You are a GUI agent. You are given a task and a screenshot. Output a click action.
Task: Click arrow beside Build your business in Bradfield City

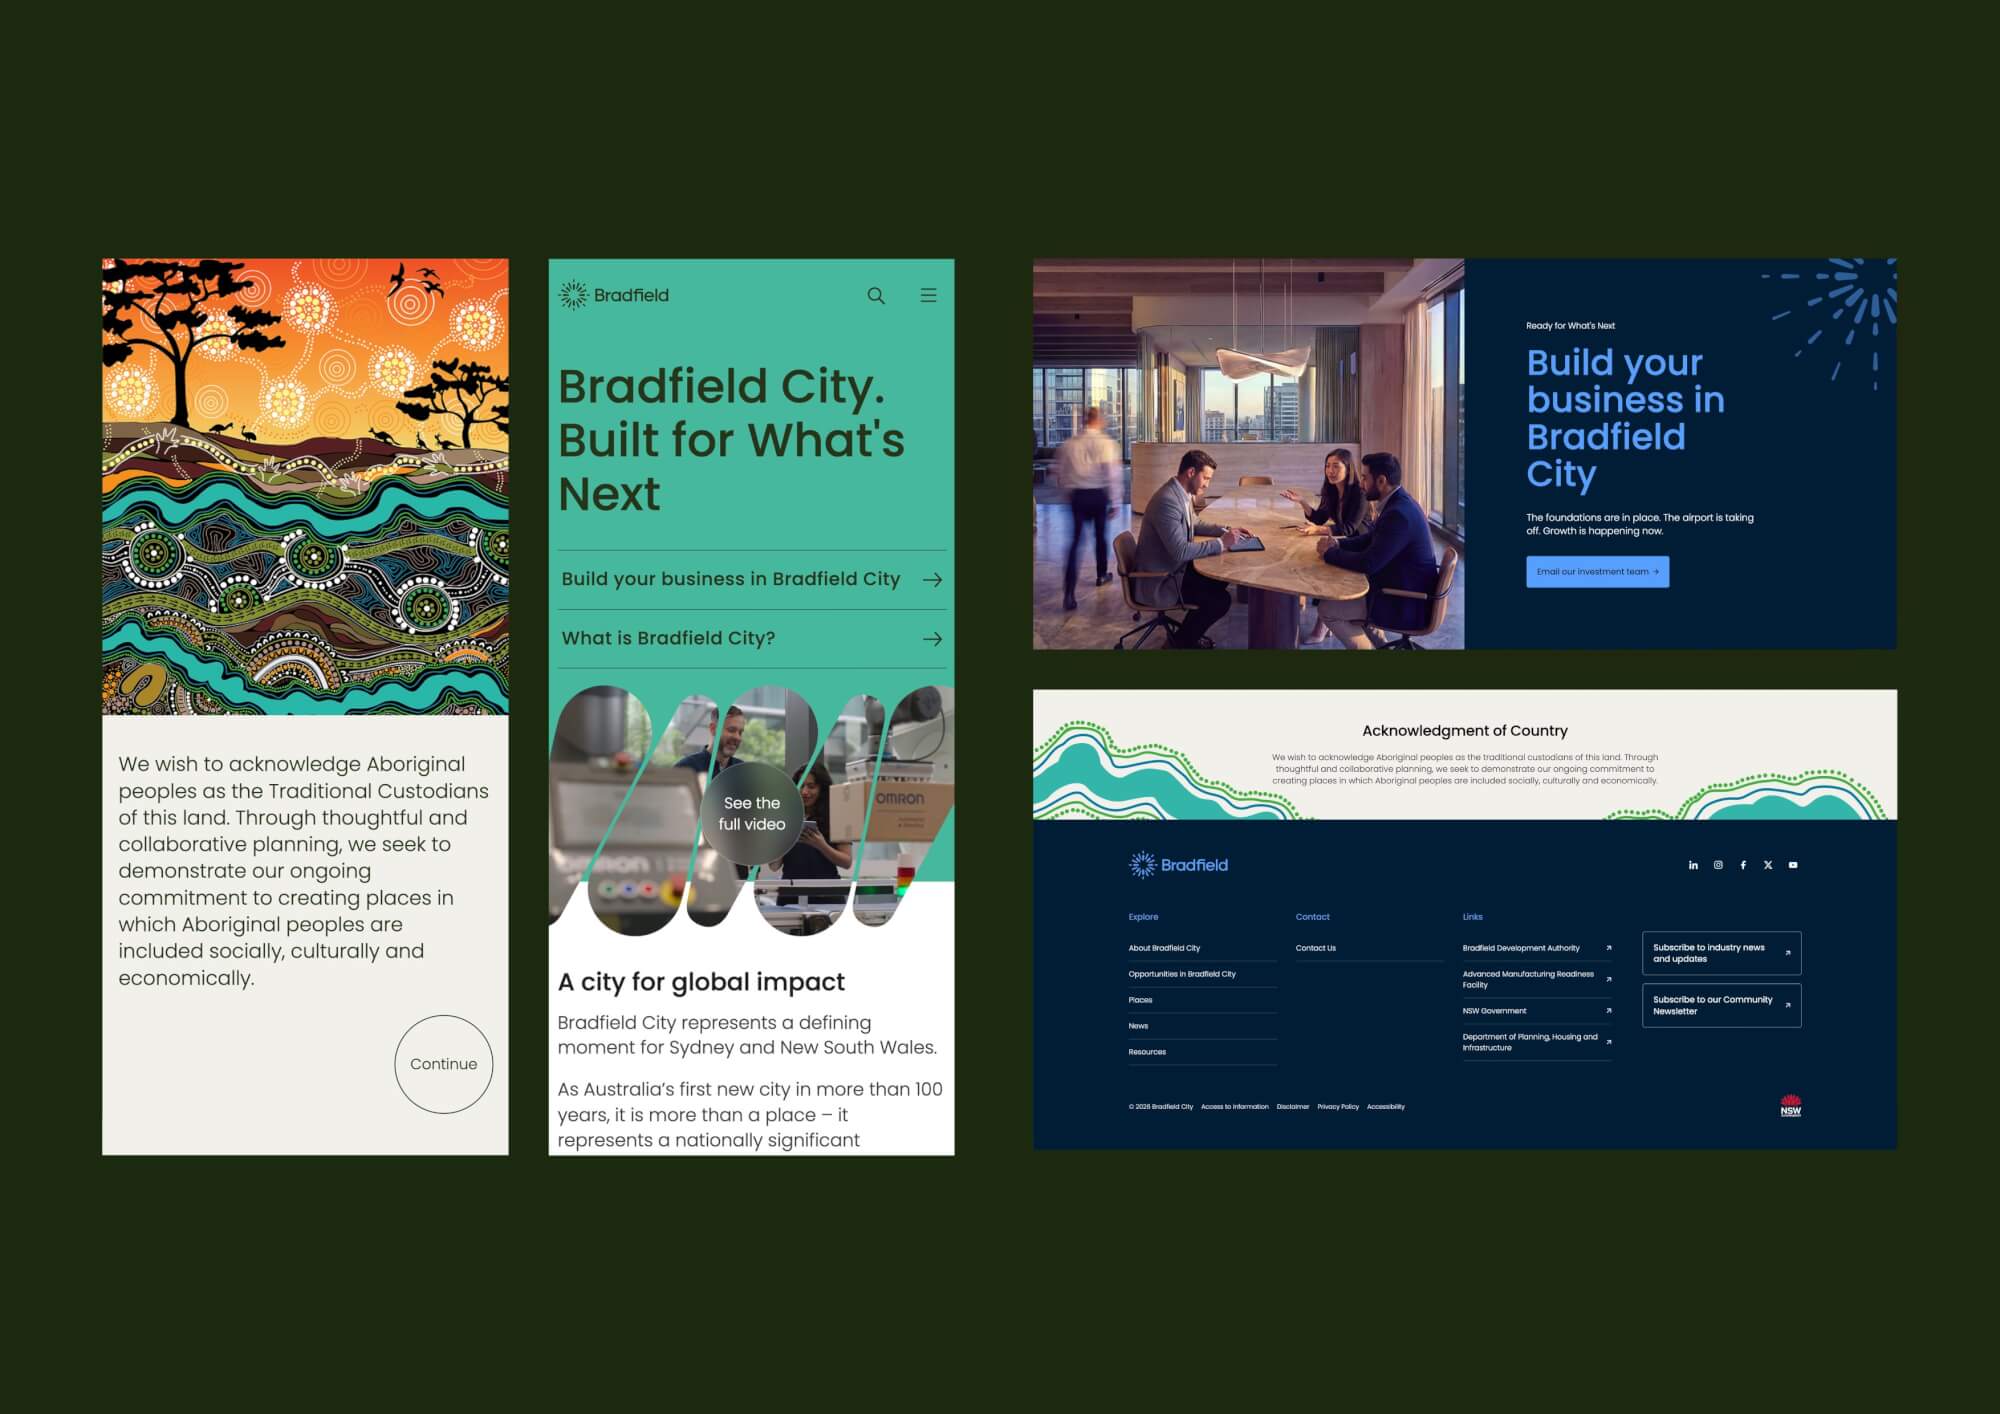932,580
